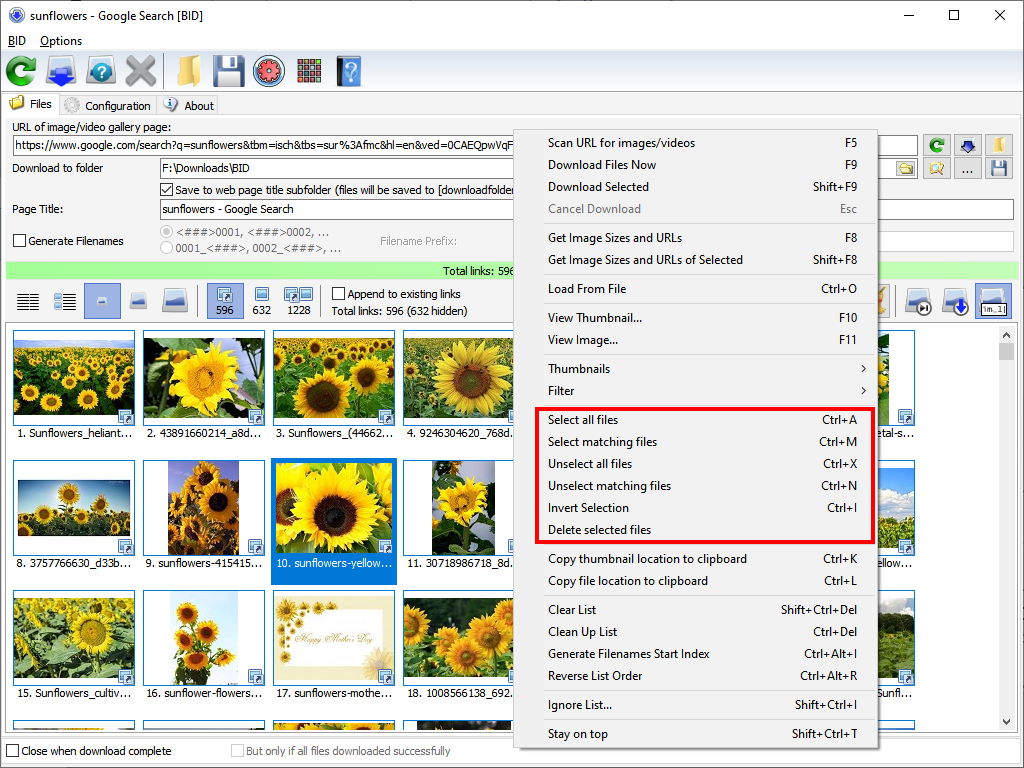The width and height of the screenshot is (1024, 768).
Task: Check Close when download complete
Action: [12, 751]
